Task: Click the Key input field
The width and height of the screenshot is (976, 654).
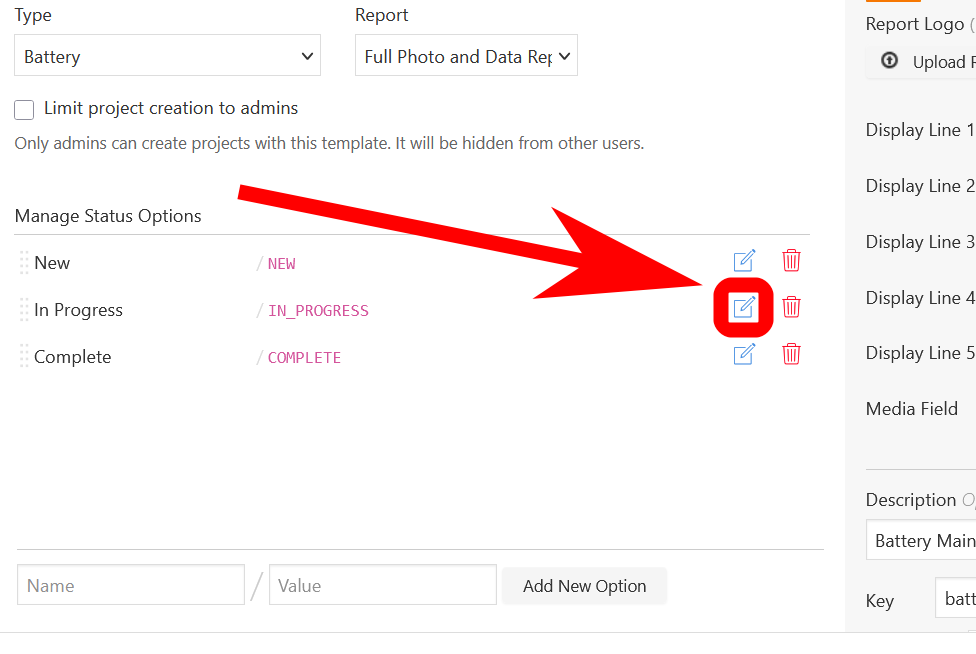Action: (x=955, y=598)
